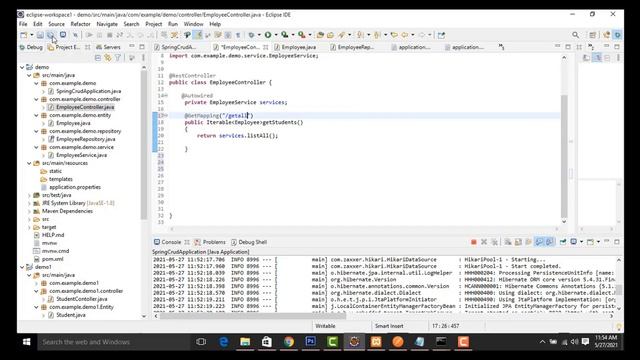Image resolution: width=640 pixels, height=360 pixels.
Task: Expand the Maven Dependencies node
Action: (29, 211)
